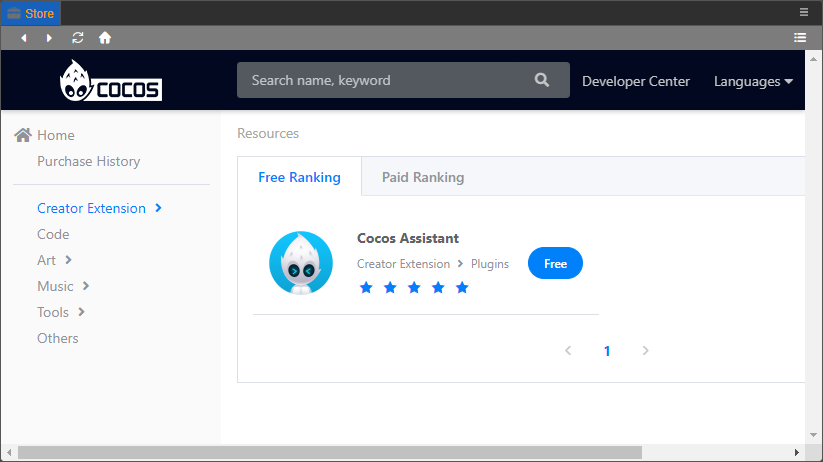Click the Cocos logo in header
This screenshot has width=823, height=462.
click(110, 81)
